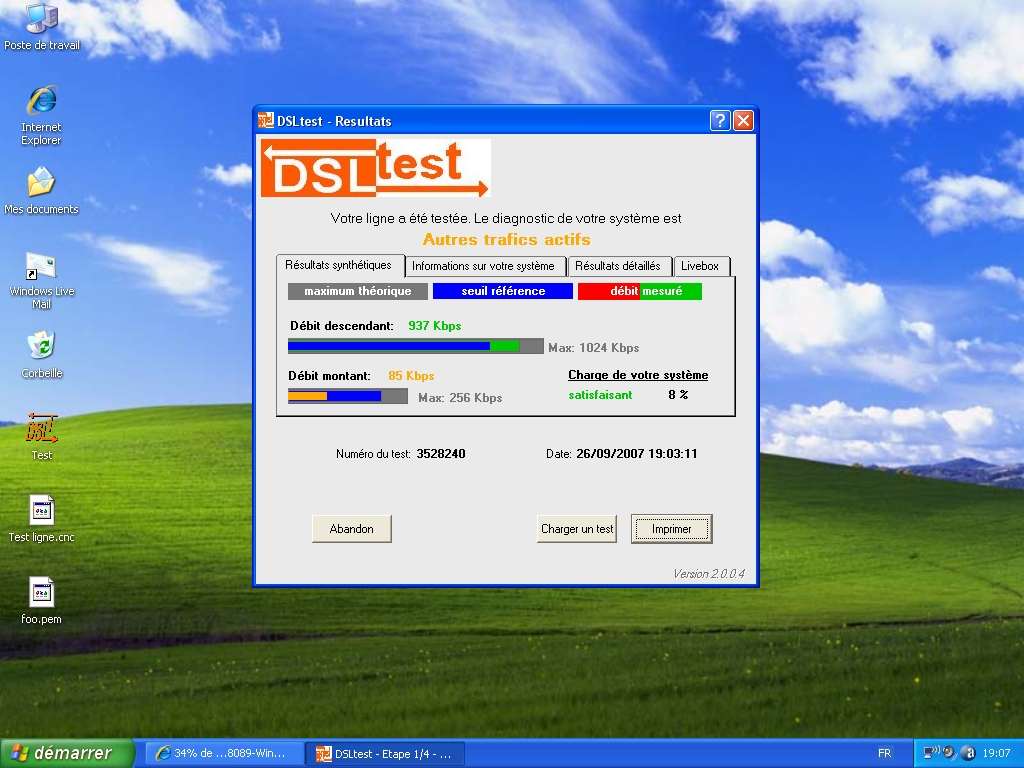Screen dimensions: 1024x768
Task: Select the Test ligne.cnc file icon
Action: point(41,511)
